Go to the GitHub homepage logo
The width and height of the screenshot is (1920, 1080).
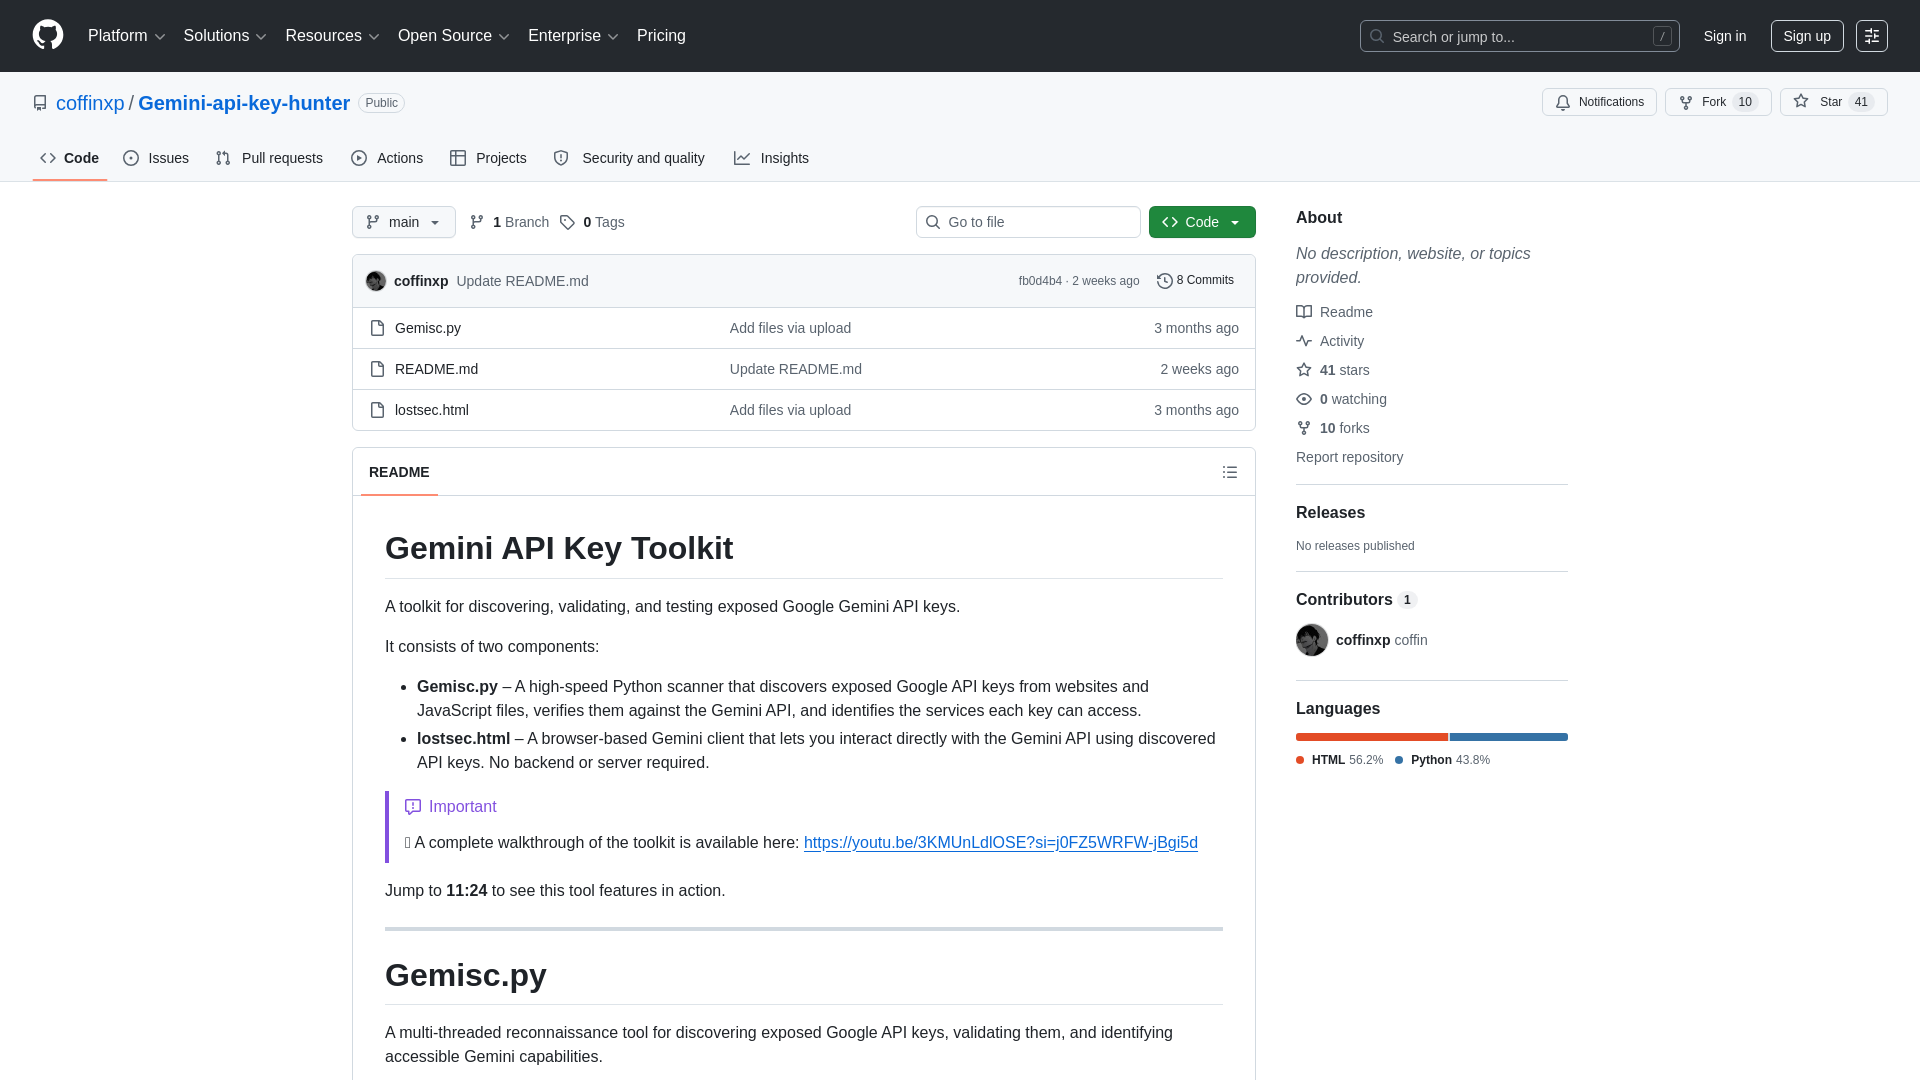tap(48, 35)
